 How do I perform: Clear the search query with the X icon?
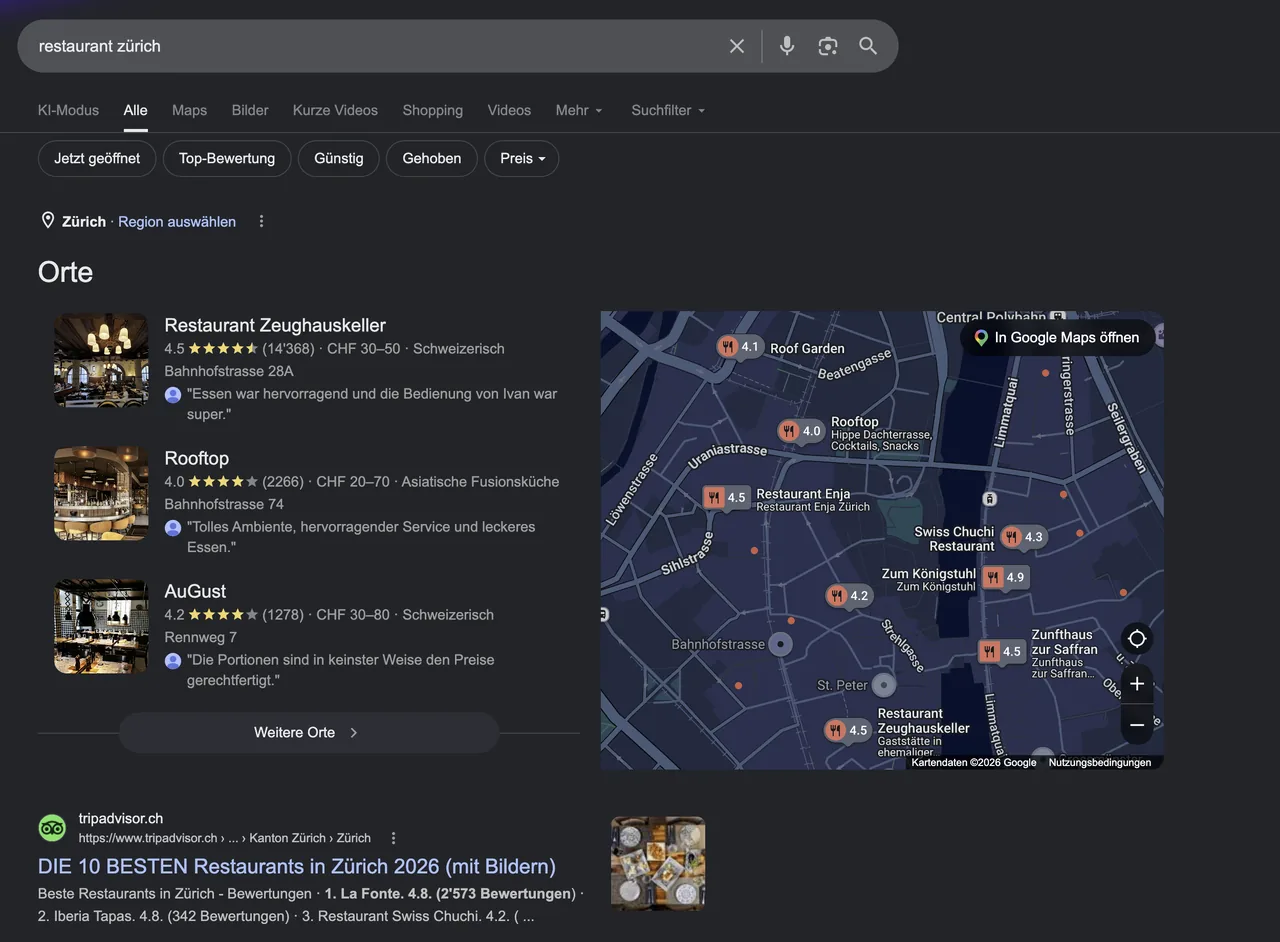[x=737, y=46]
